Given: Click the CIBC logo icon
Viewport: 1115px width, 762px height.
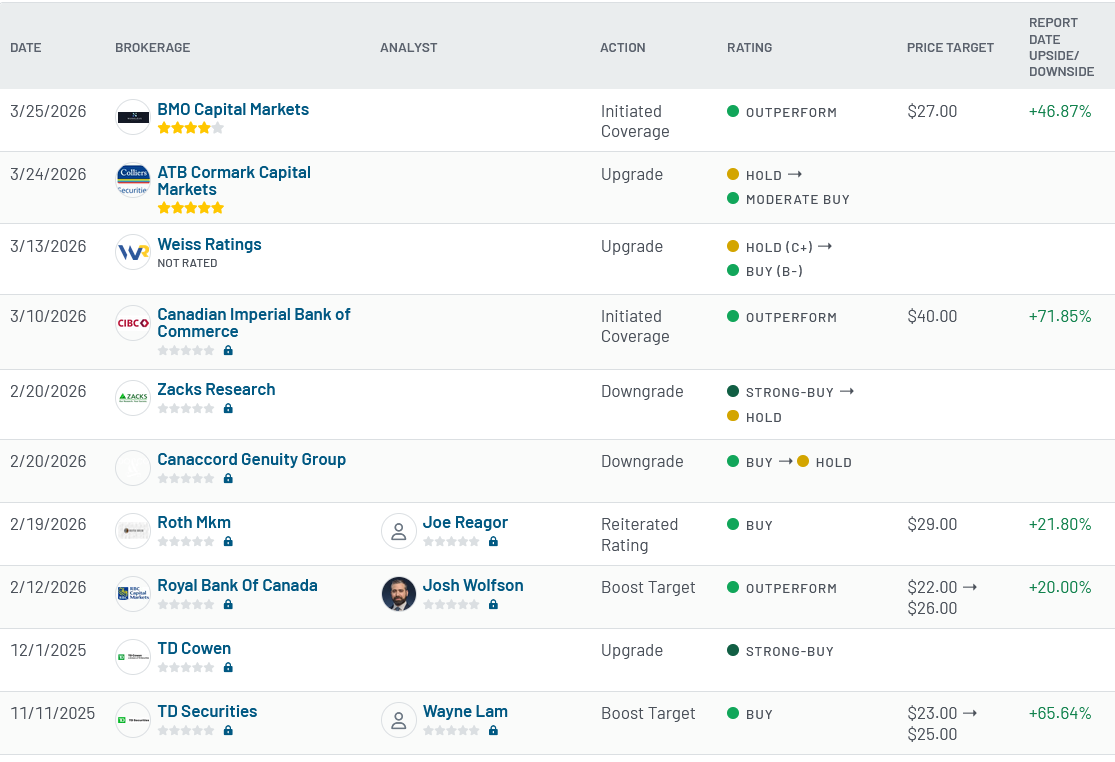Looking at the screenshot, I should point(133,323).
